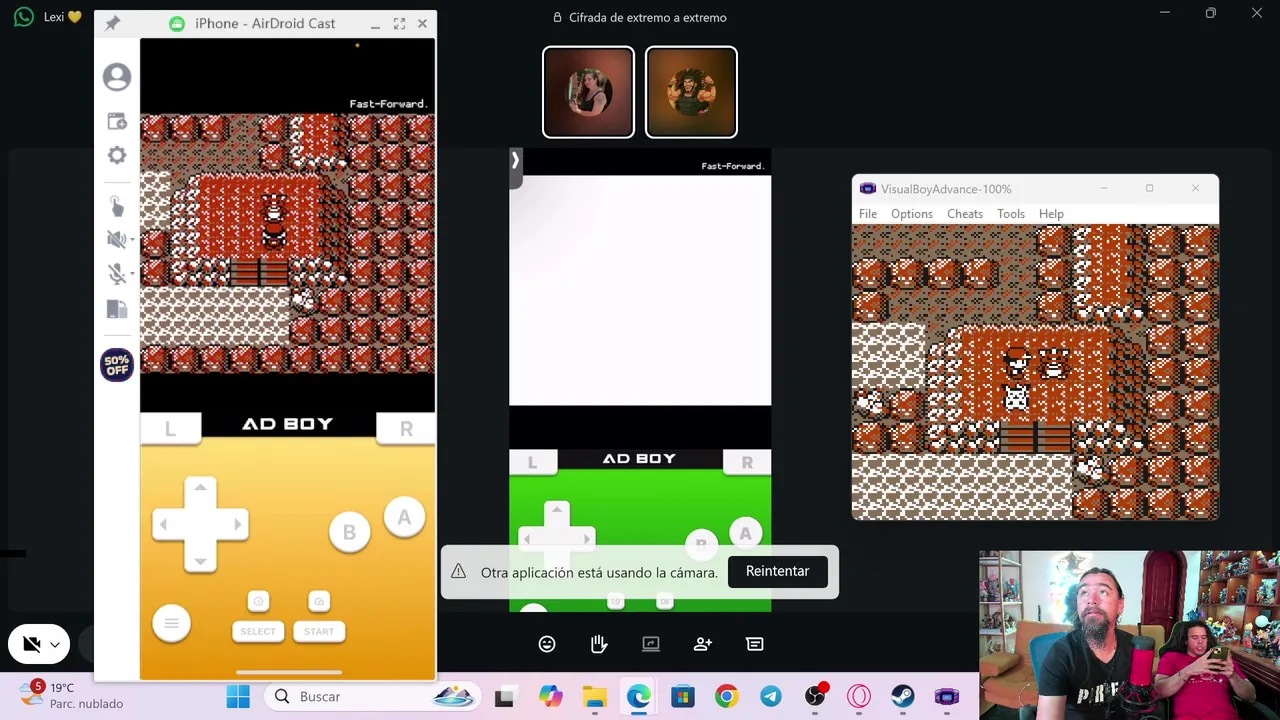Screen dimensions: 1280x720
Task: Open Options menu in VisualBoyAdvance
Action: tap(912, 214)
